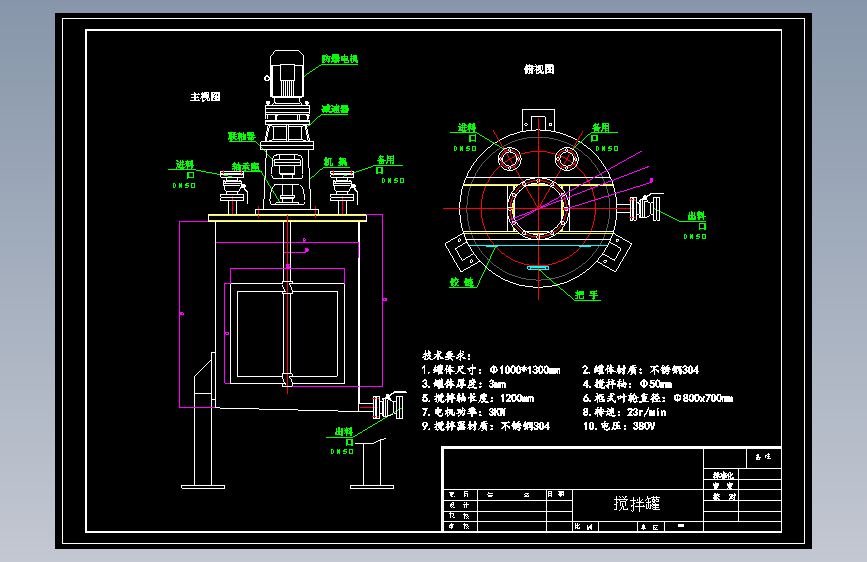Click 备用口 label in the 俯视图
Screen dimensions: 867x562
tap(600, 132)
